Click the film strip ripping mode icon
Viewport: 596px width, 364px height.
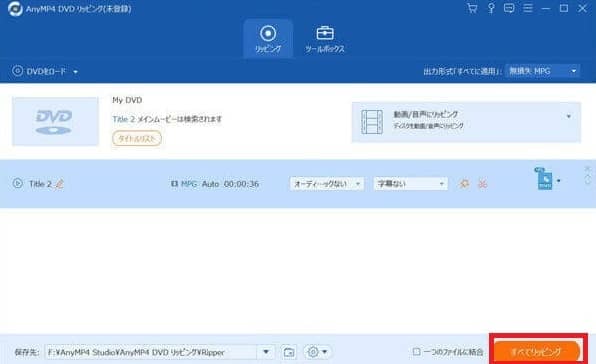click(x=372, y=122)
